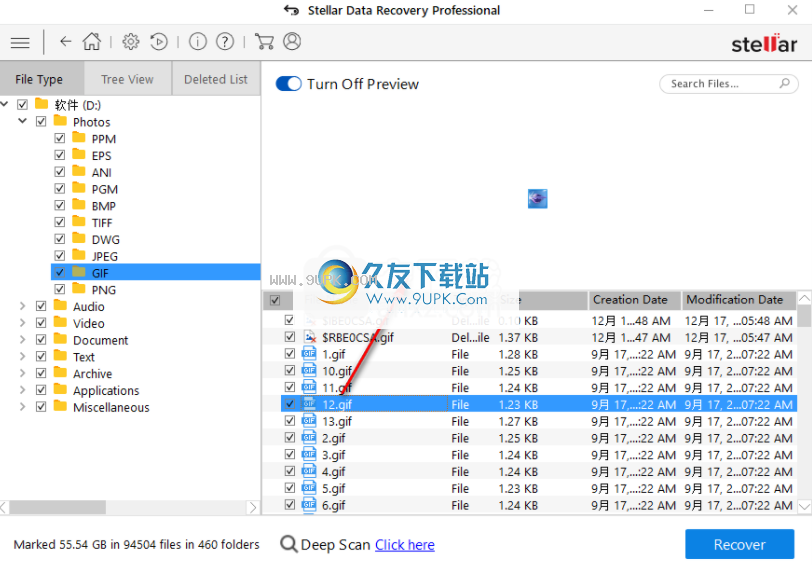
Task: Select the ANI folder
Action: 102,172
